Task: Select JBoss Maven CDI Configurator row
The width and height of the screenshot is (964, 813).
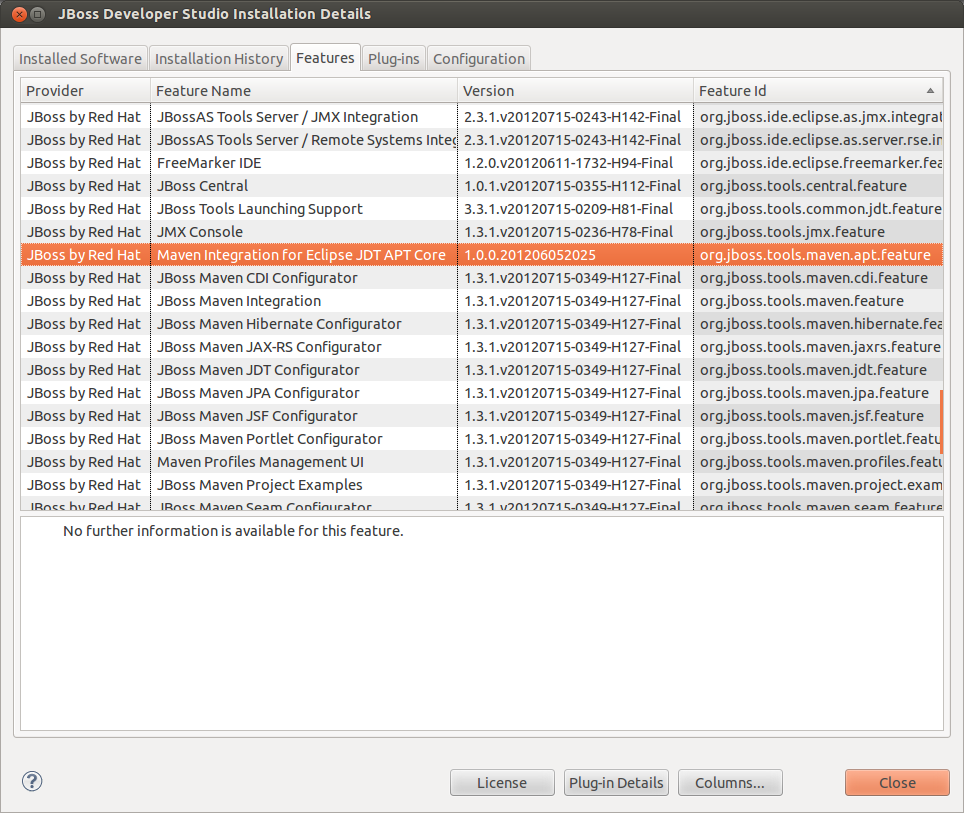Action: point(481,278)
